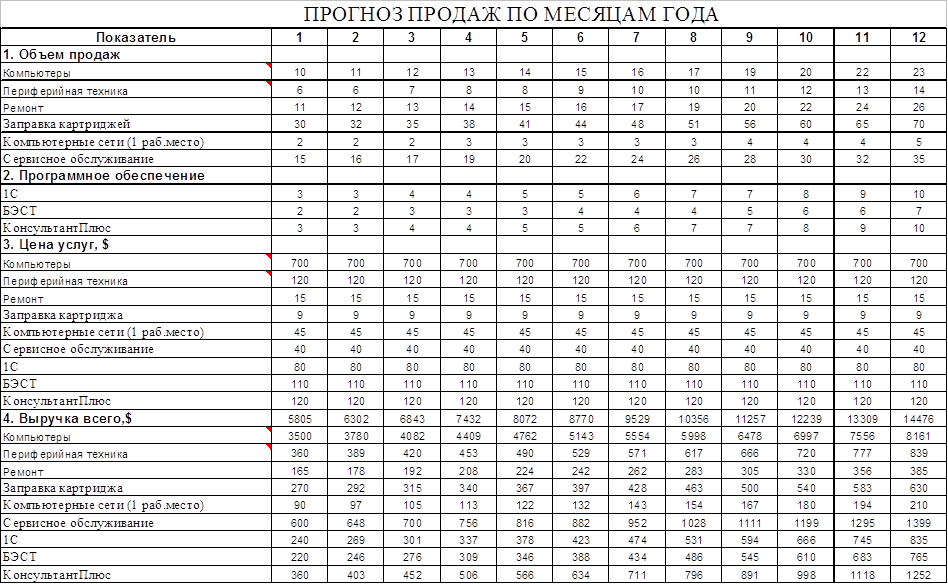Select the Ремонт revenue cell showing 165
The image size is (948, 584).
click(x=300, y=471)
